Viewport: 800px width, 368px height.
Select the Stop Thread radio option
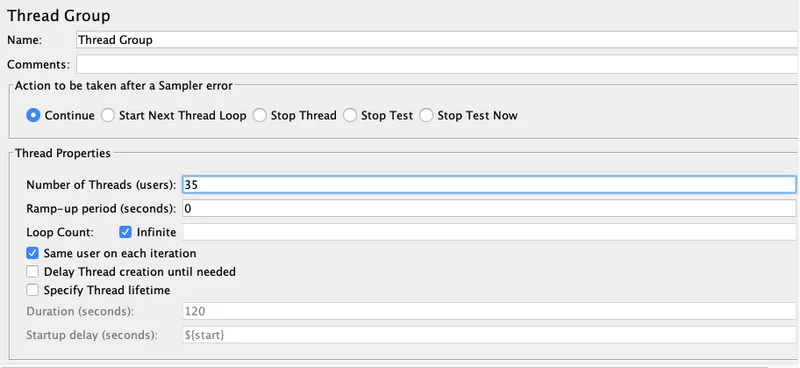pos(260,115)
